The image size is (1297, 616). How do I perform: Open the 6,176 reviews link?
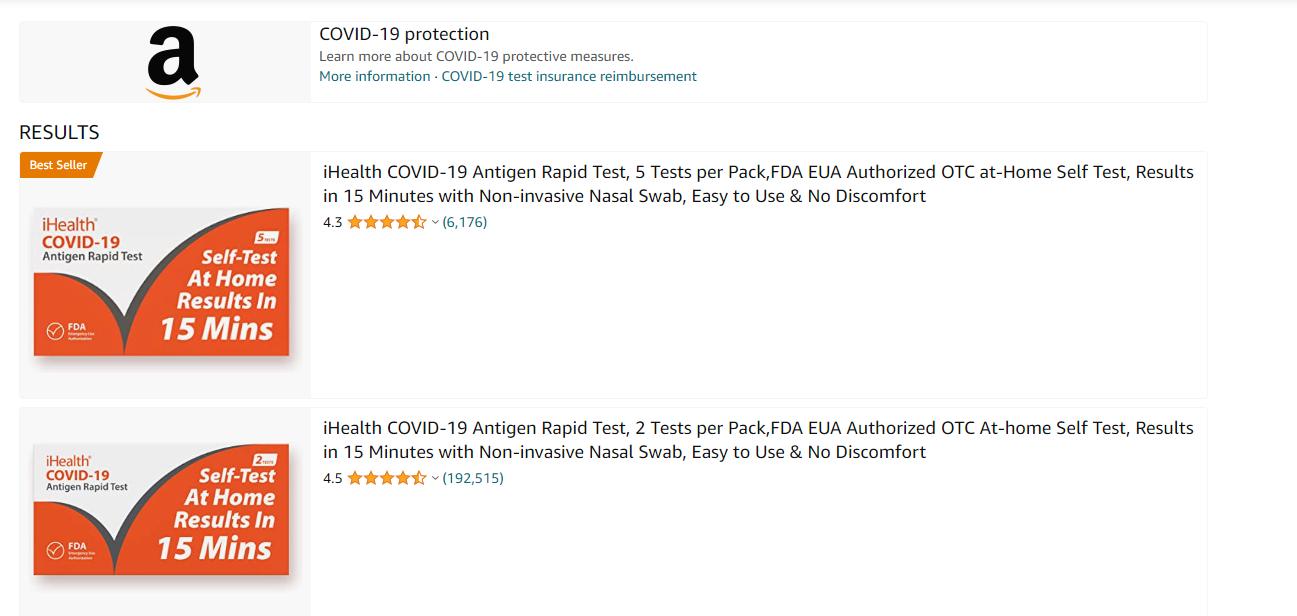point(465,222)
